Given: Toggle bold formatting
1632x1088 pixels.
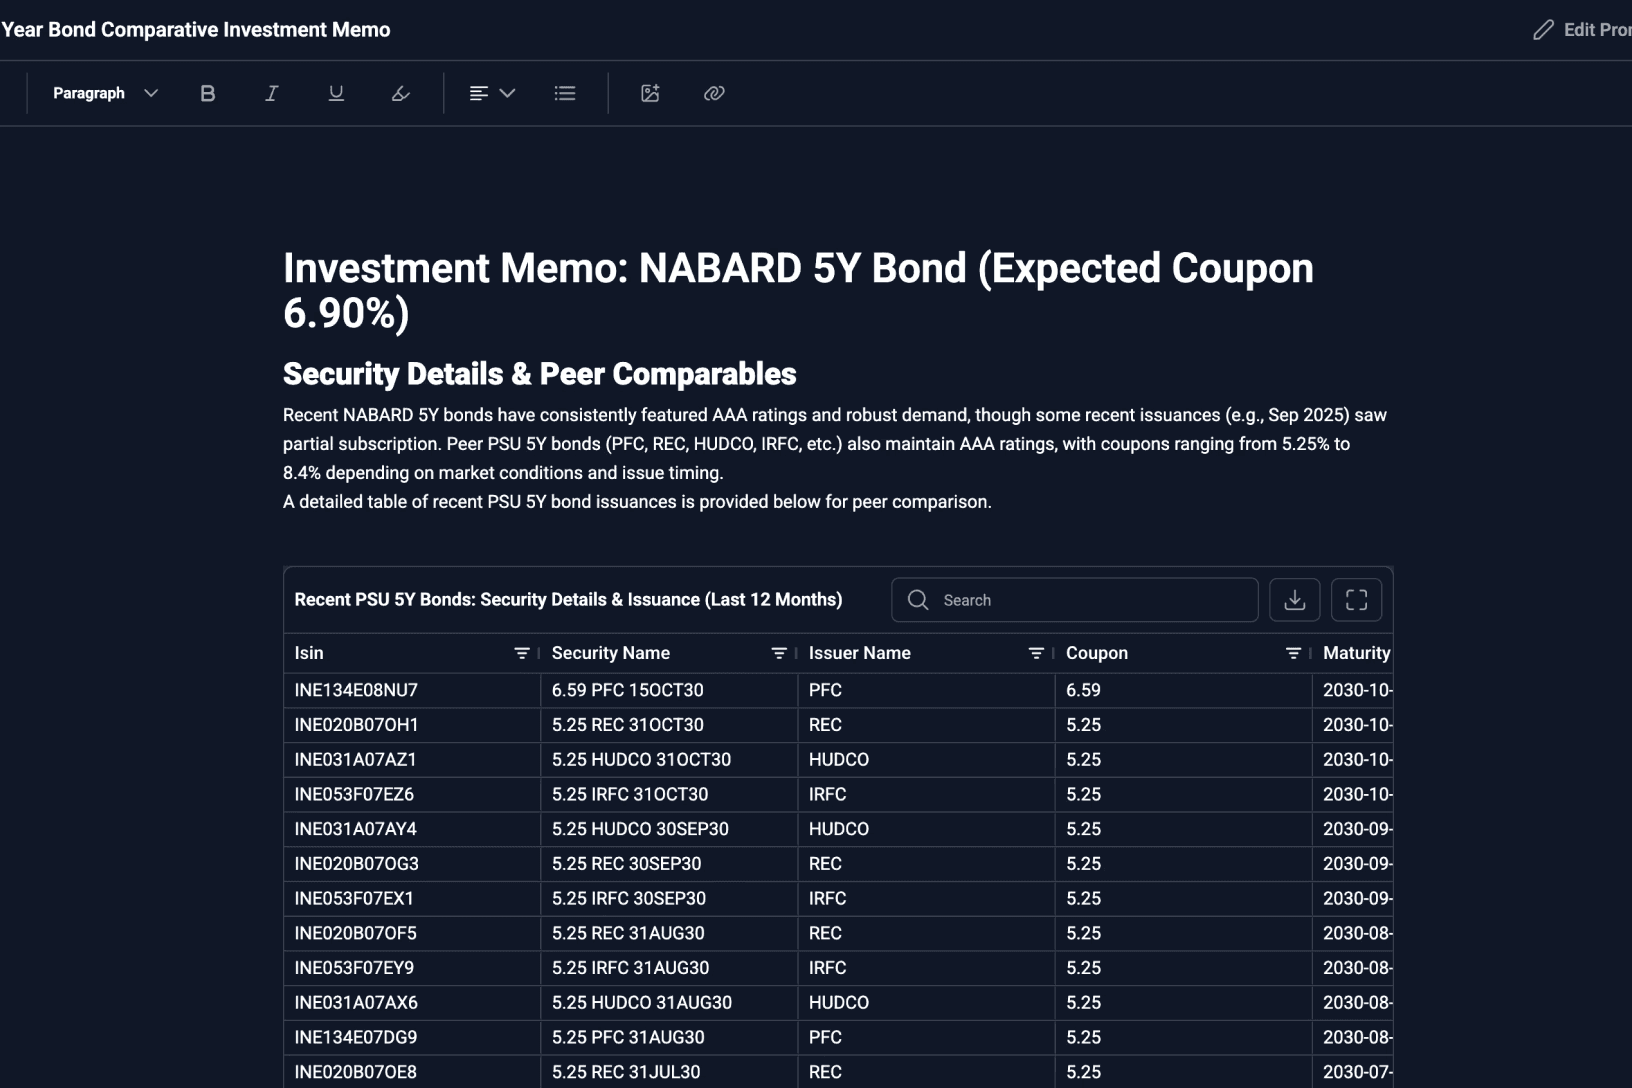Looking at the screenshot, I should [208, 93].
